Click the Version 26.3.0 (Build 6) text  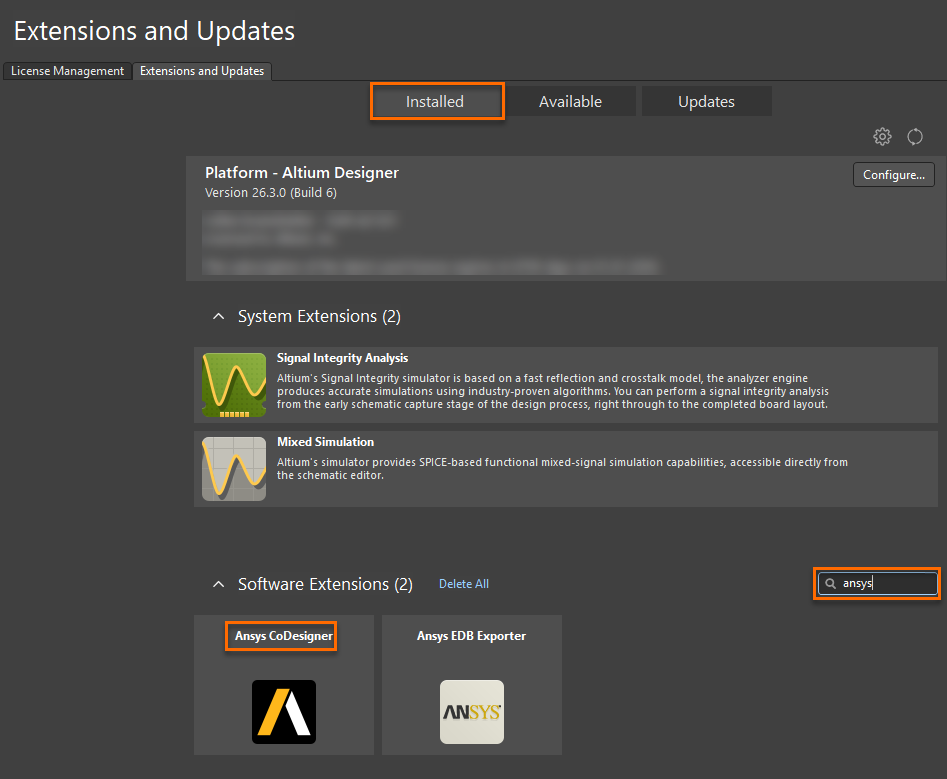(271, 193)
